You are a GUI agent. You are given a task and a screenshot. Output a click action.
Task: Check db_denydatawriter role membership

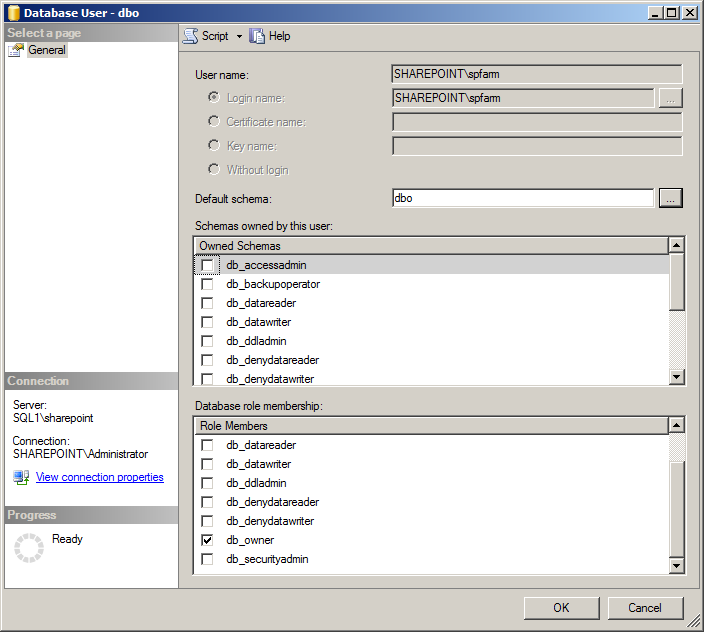(x=207, y=521)
